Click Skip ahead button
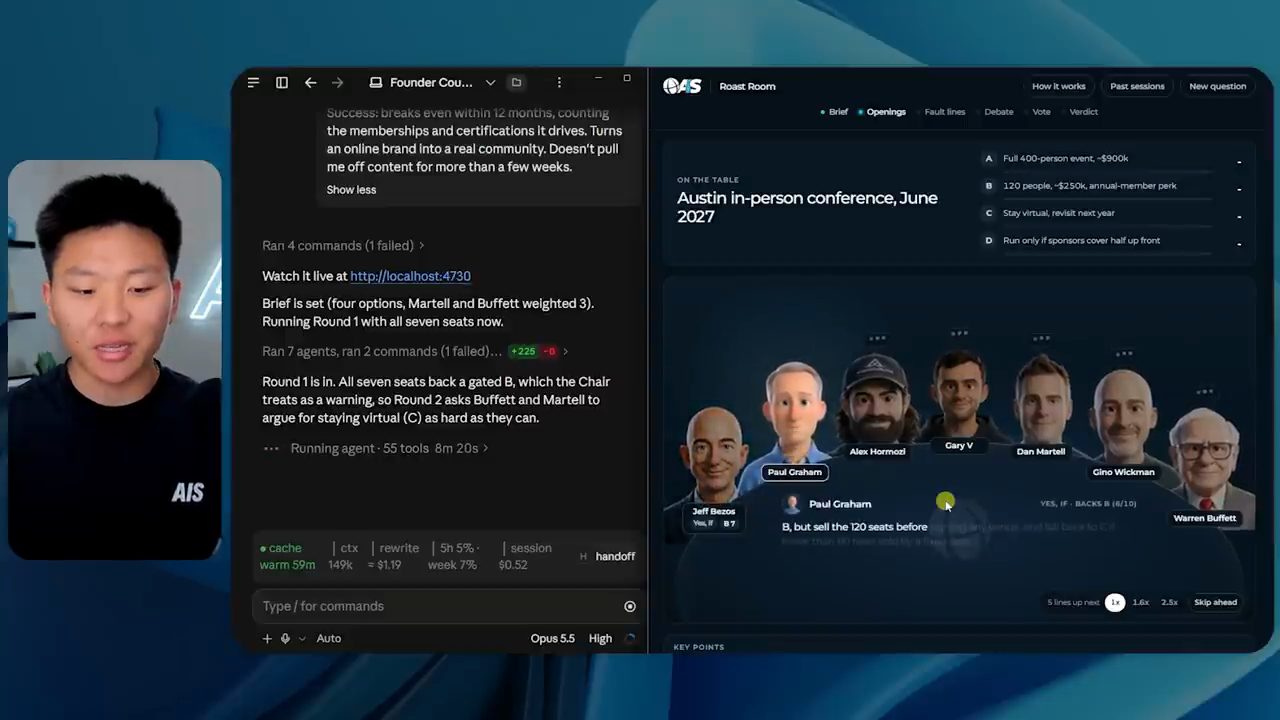1280x720 pixels. tap(1215, 602)
